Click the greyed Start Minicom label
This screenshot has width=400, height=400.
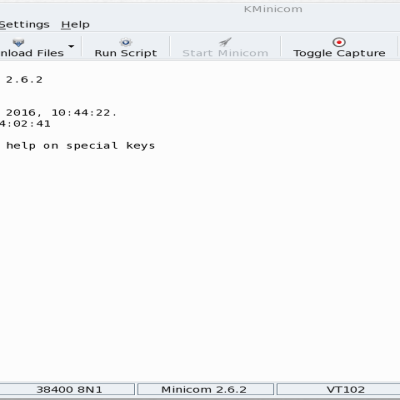coord(225,53)
